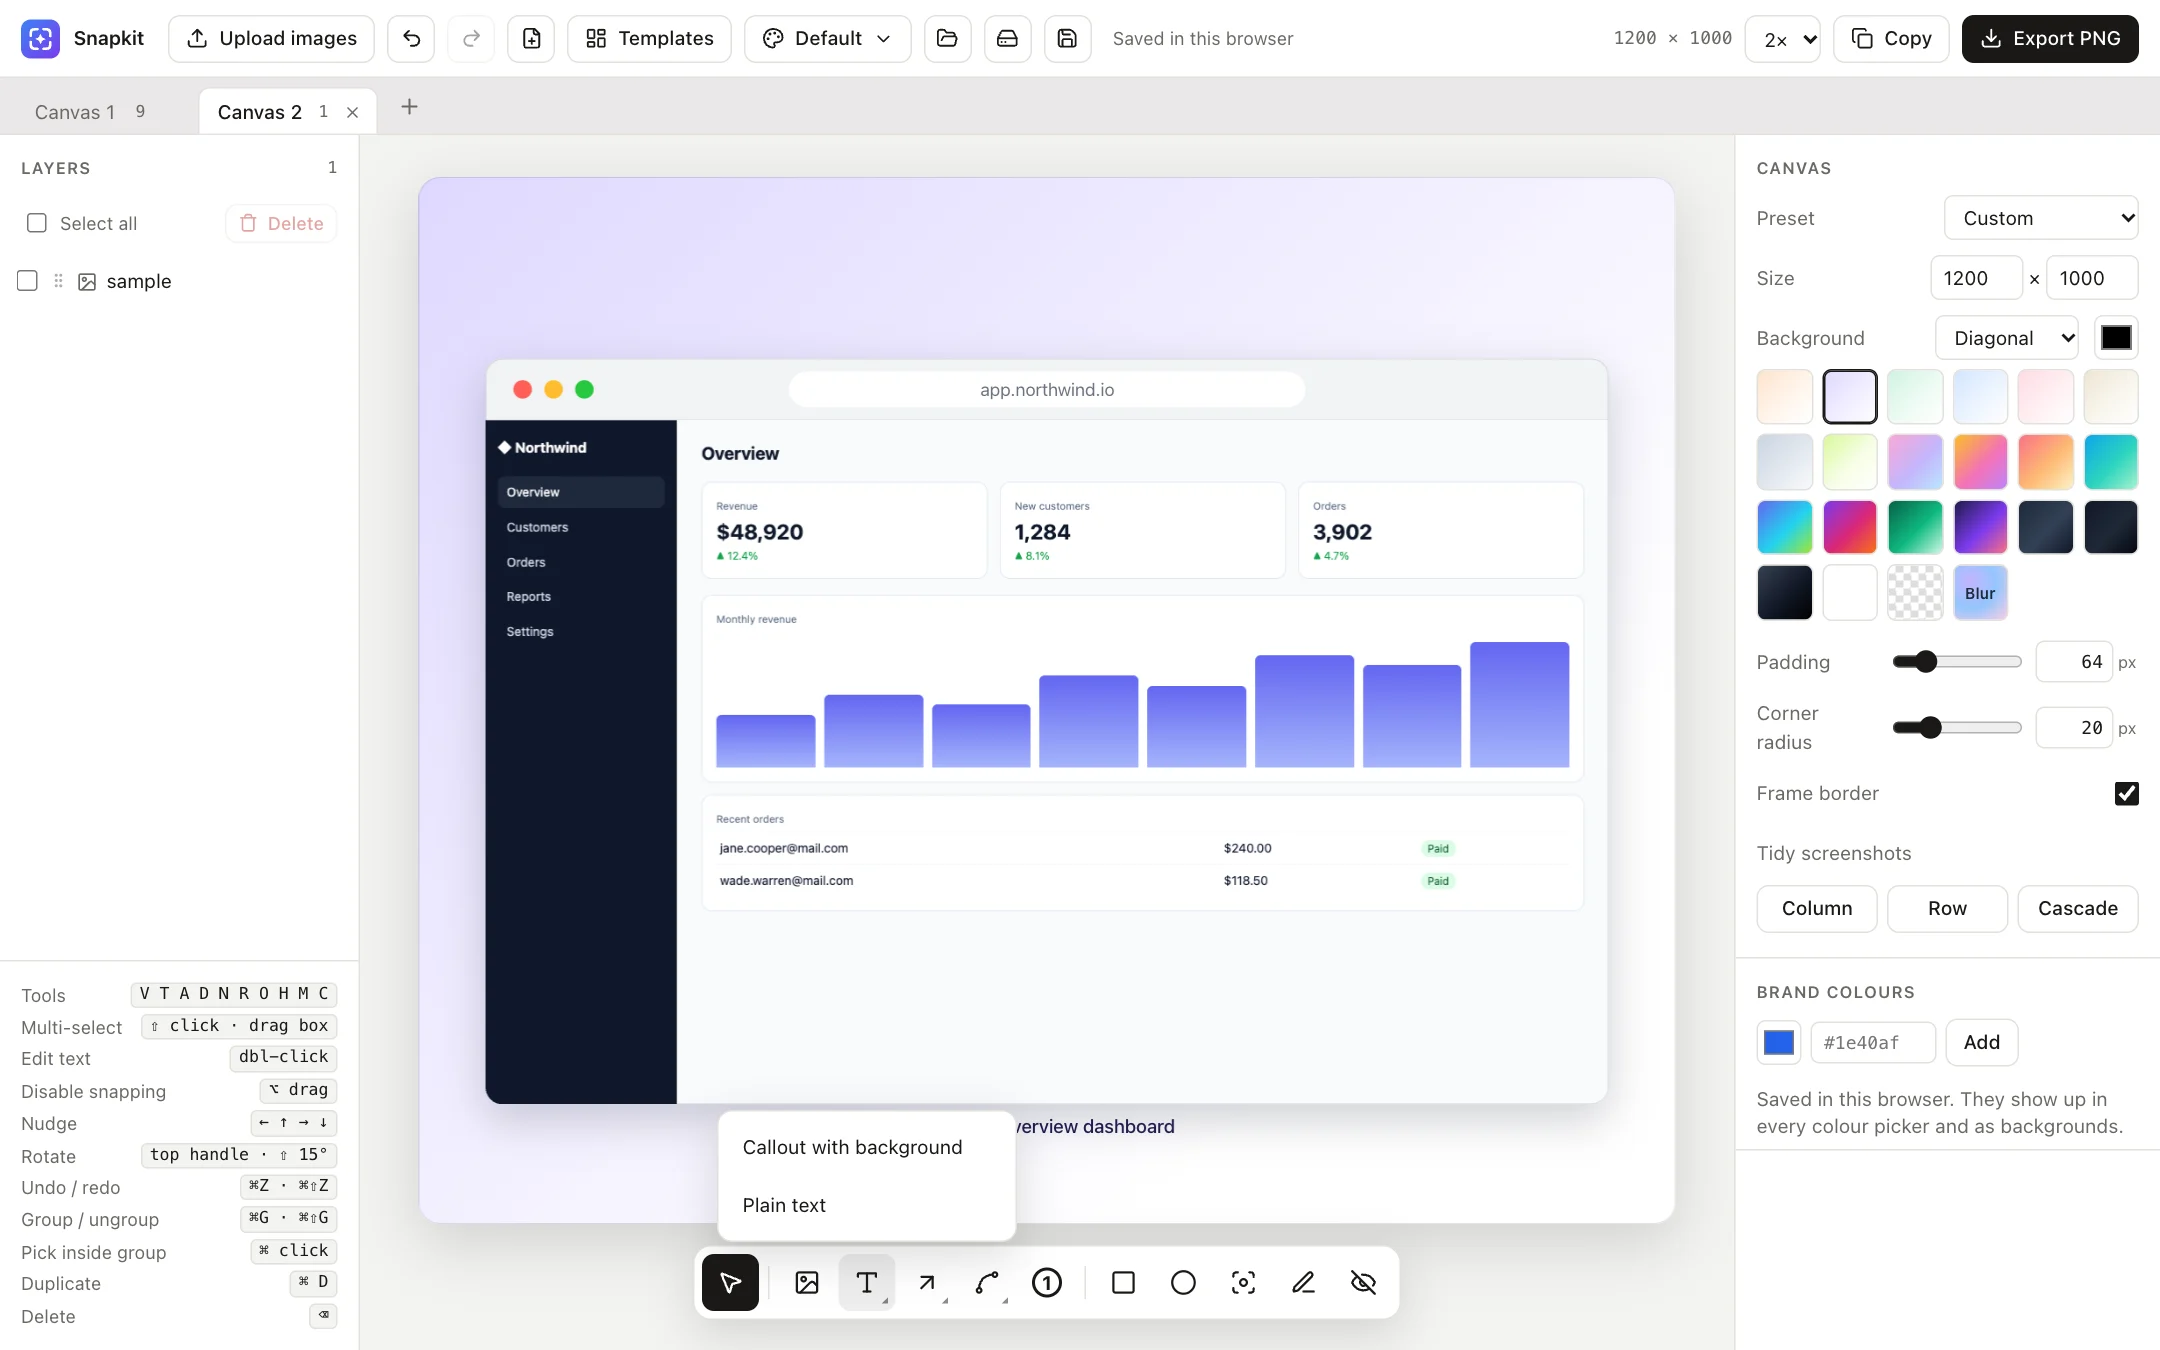2160x1350 pixels.
Task: Click the brand colour hex input
Action: pyautogui.click(x=1873, y=1042)
